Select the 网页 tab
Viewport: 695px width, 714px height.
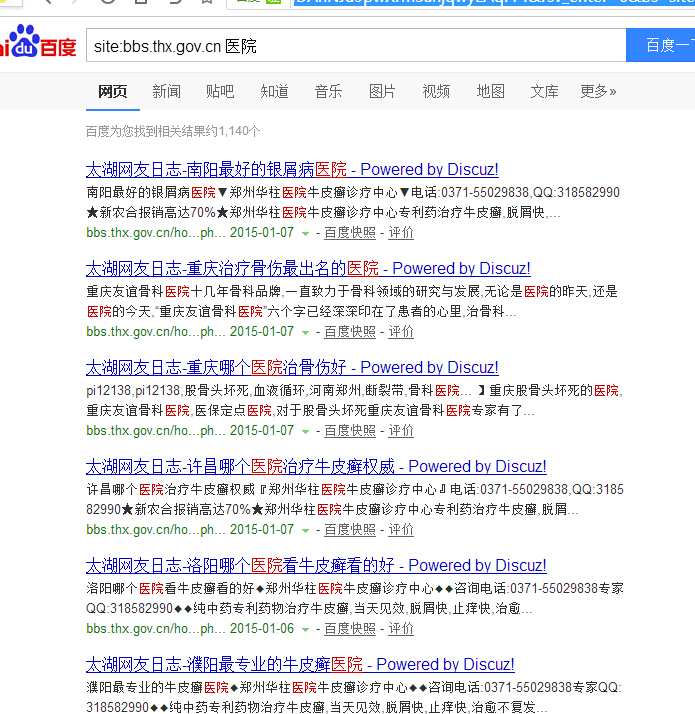coord(112,91)
